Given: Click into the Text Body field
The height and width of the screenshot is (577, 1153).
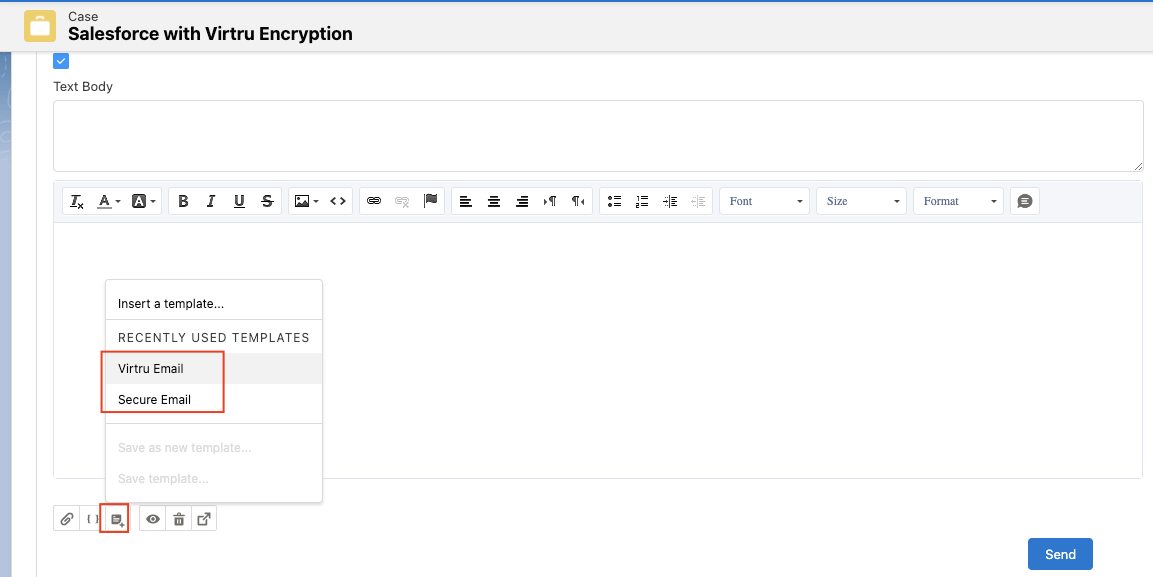Looking at the screenshot, I should point(598,136).
